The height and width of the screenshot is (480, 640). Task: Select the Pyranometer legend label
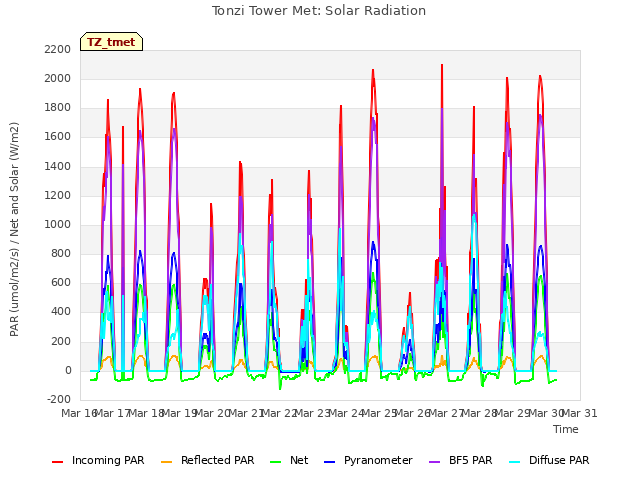click(x=378, y=460)
